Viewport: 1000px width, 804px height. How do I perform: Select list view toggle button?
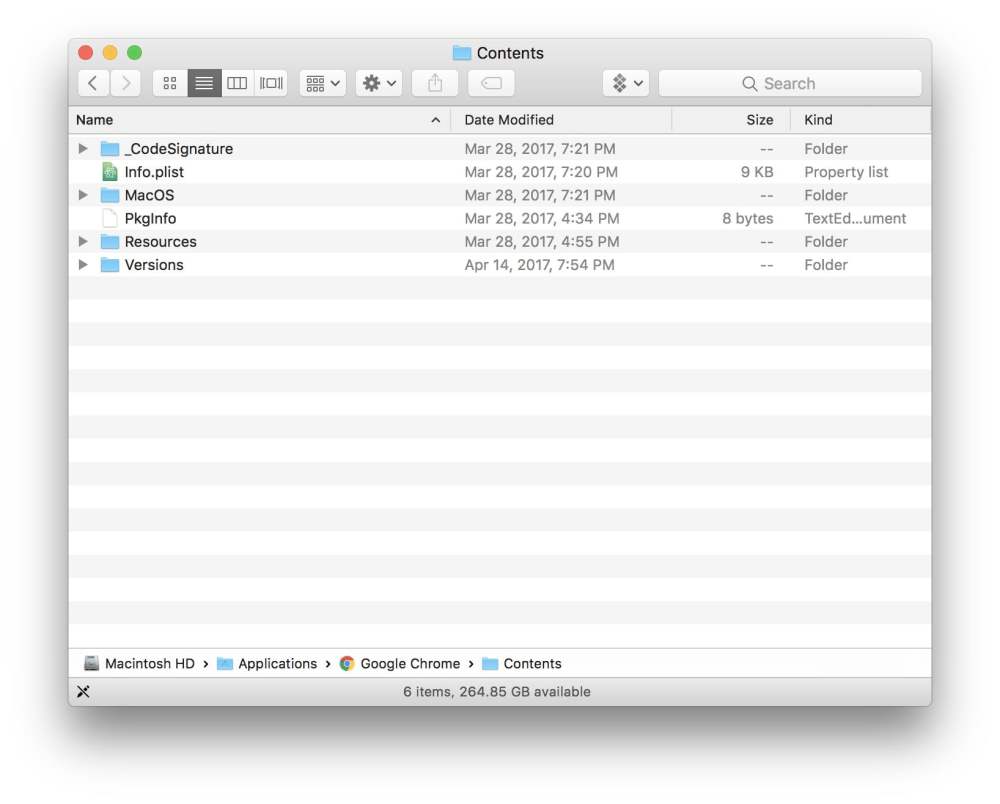click(204, 83)
